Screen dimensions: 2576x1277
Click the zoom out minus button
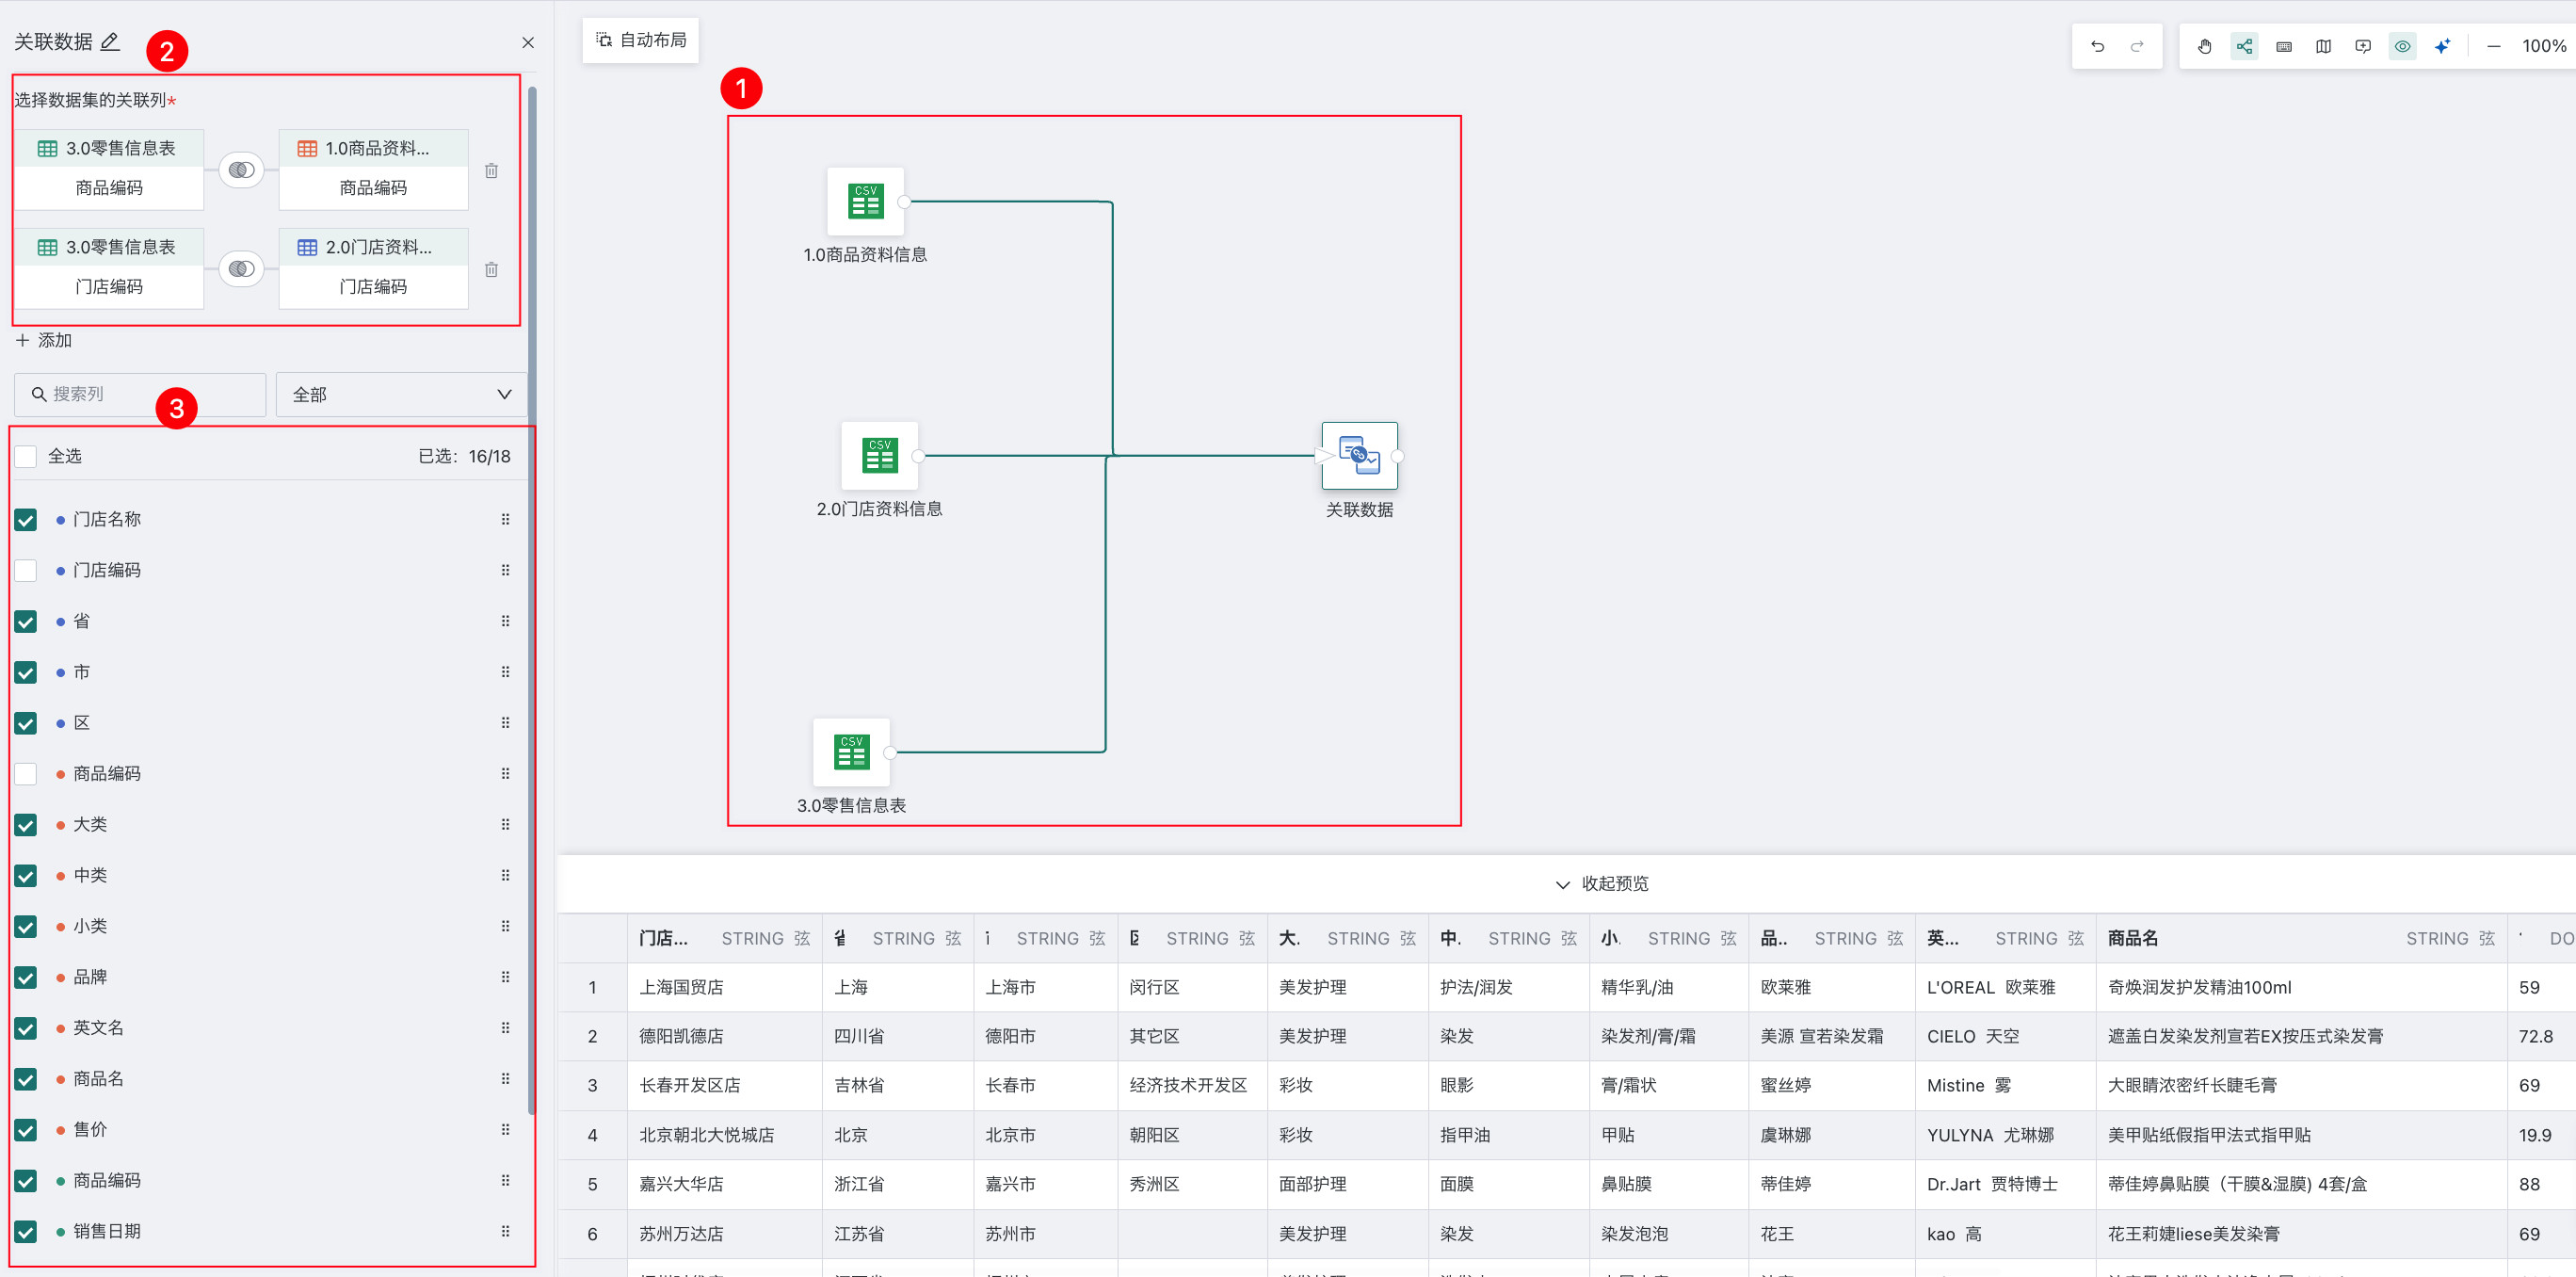coord(2493,46)
